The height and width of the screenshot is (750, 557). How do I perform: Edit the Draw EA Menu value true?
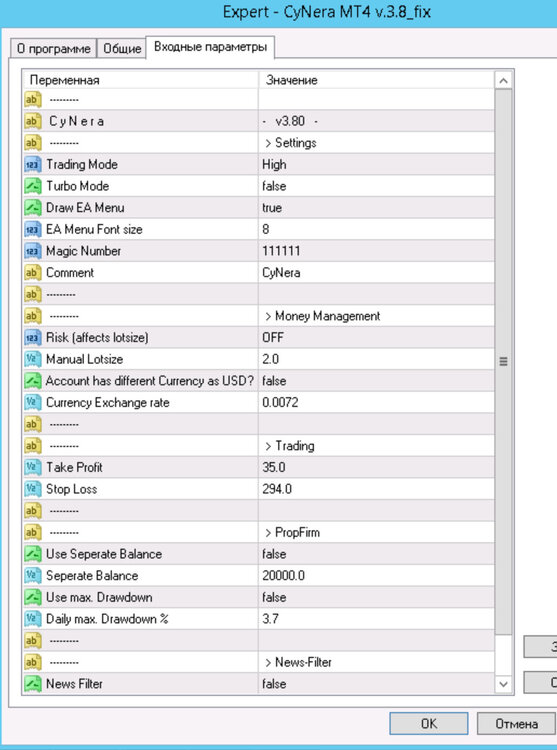[x=272, y=208]
